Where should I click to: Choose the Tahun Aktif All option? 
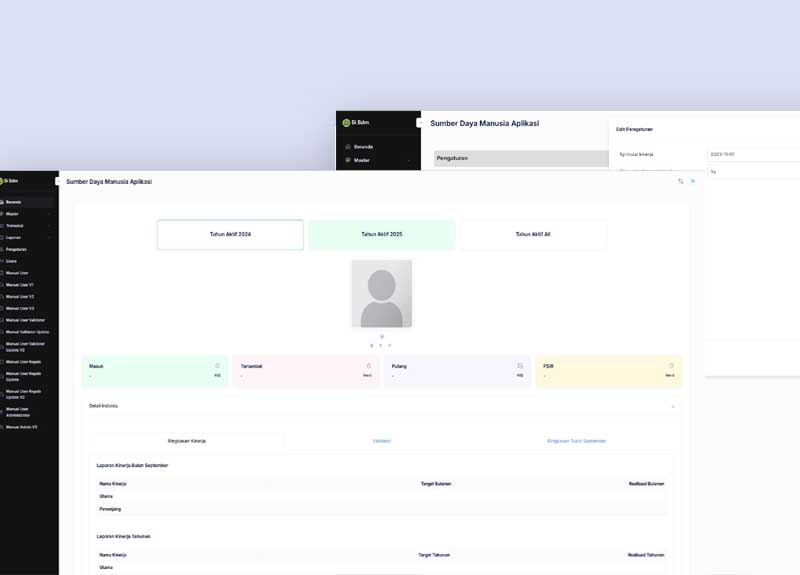532,234
